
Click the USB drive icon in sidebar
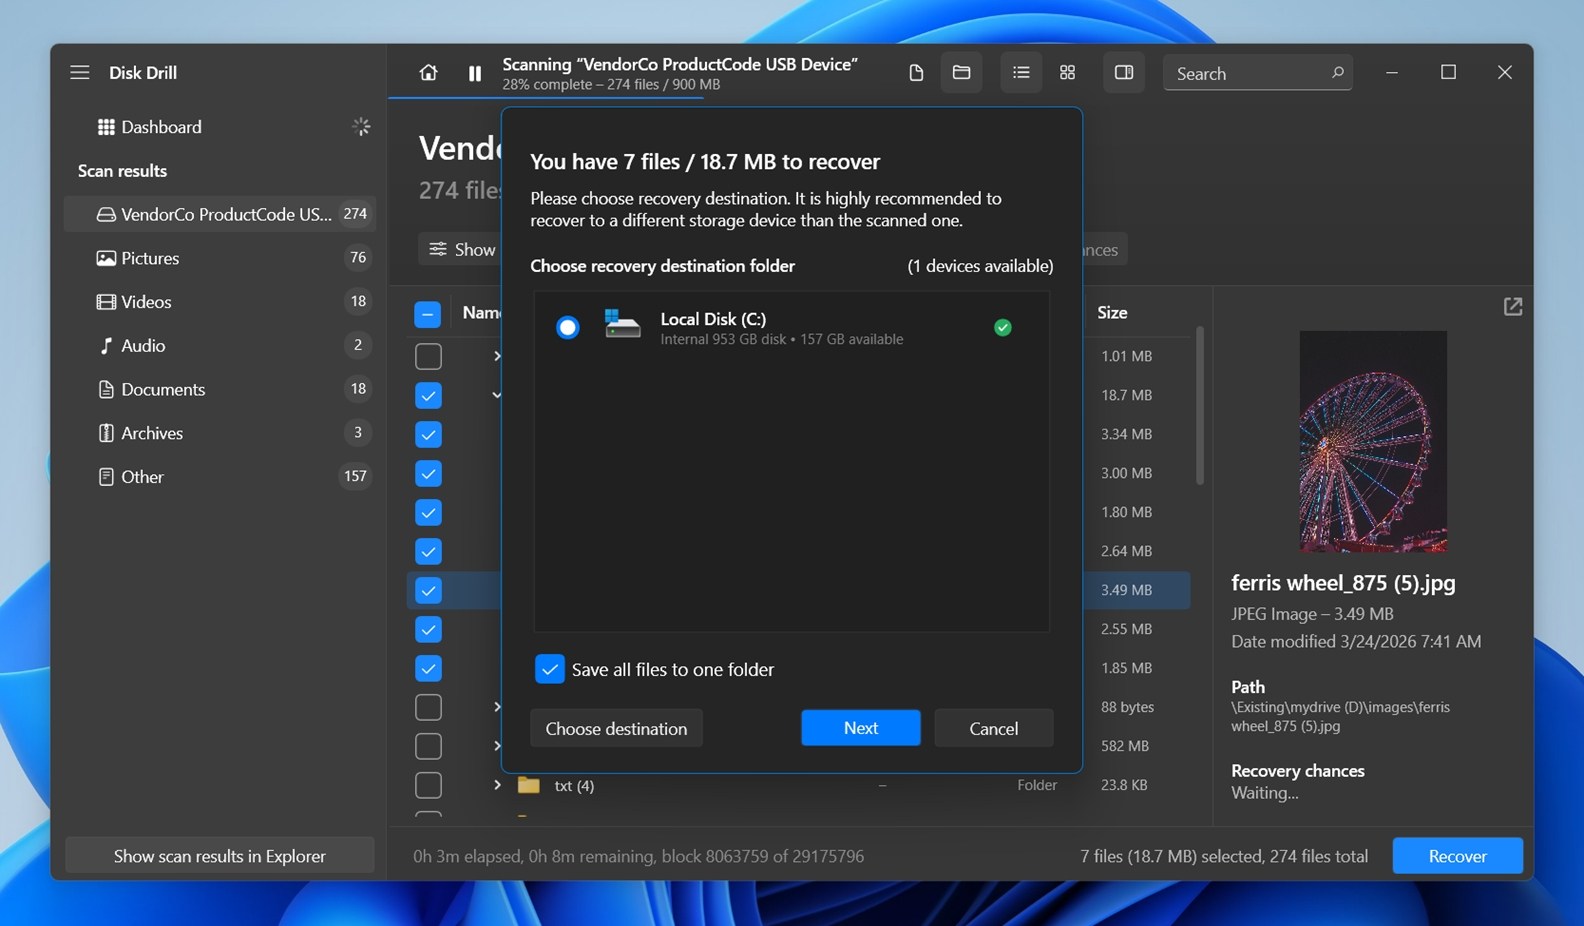(106, 214)
